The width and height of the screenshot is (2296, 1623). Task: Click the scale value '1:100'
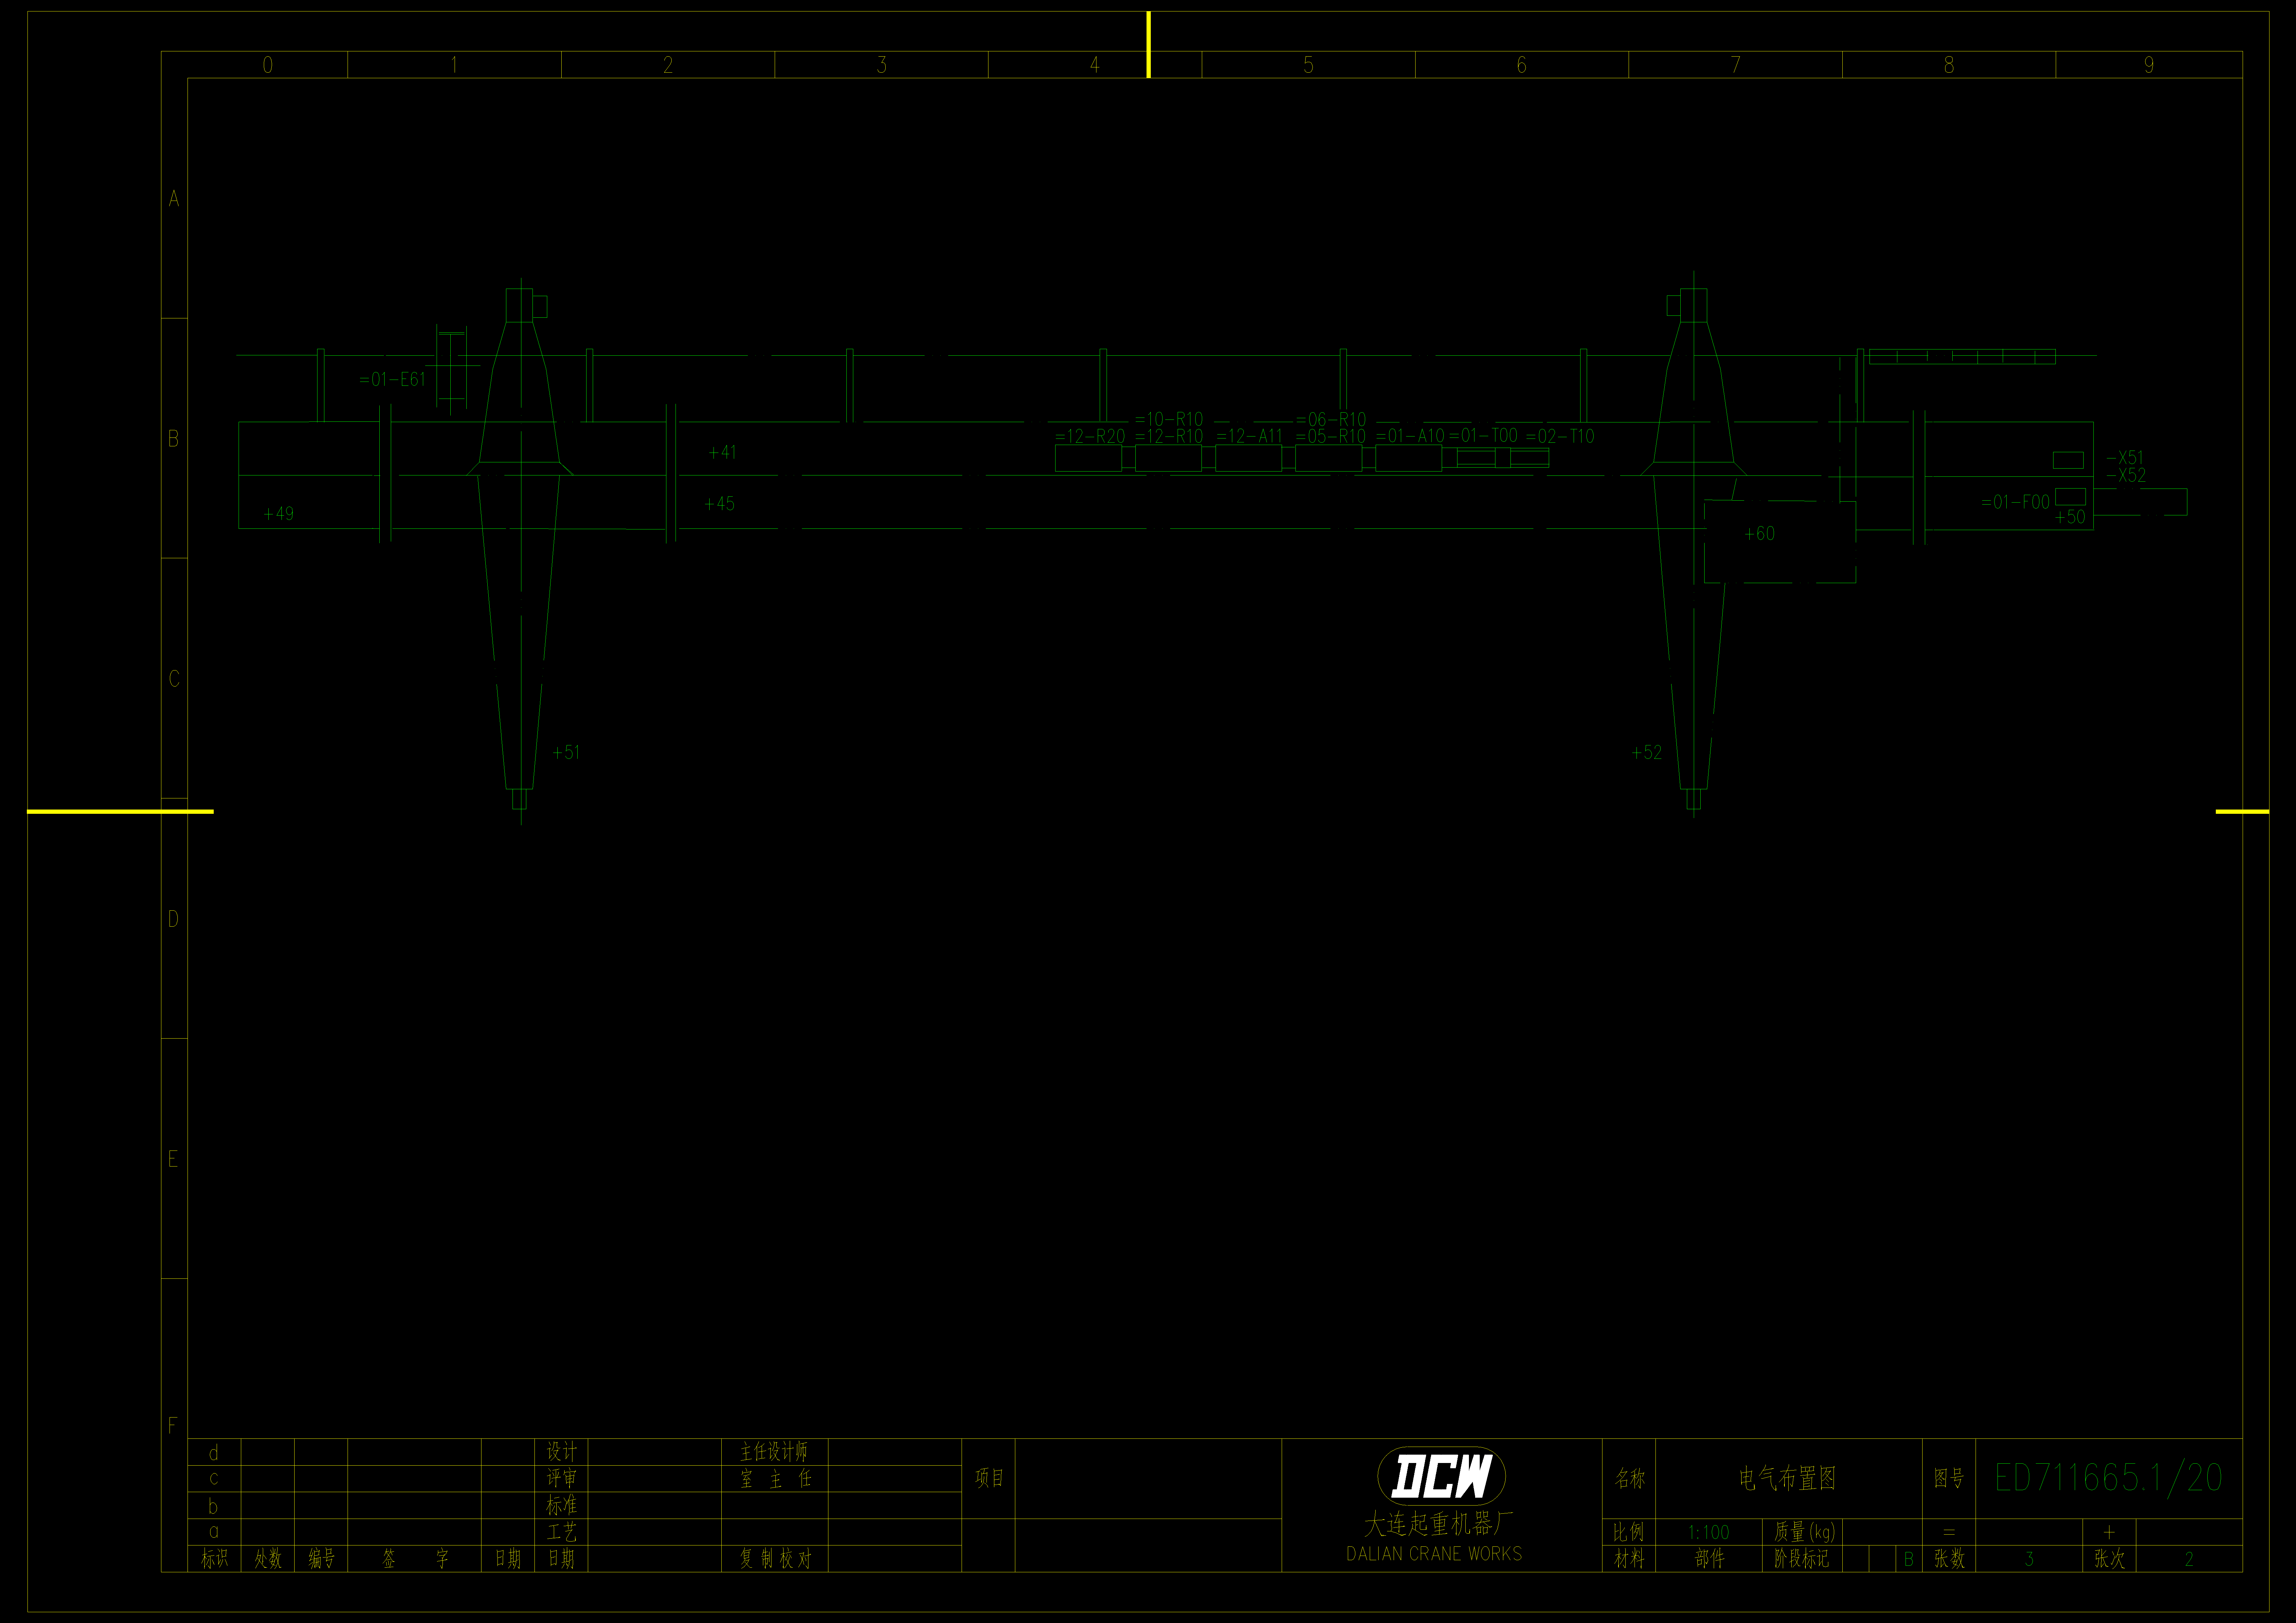[x=1708, y=1533]
